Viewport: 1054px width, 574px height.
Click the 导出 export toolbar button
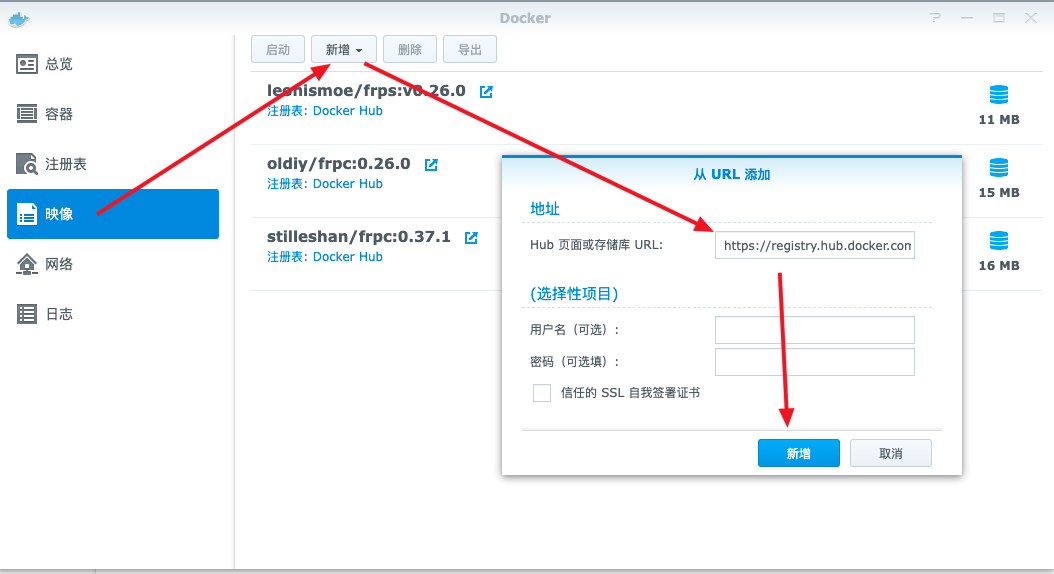point(469,49)
